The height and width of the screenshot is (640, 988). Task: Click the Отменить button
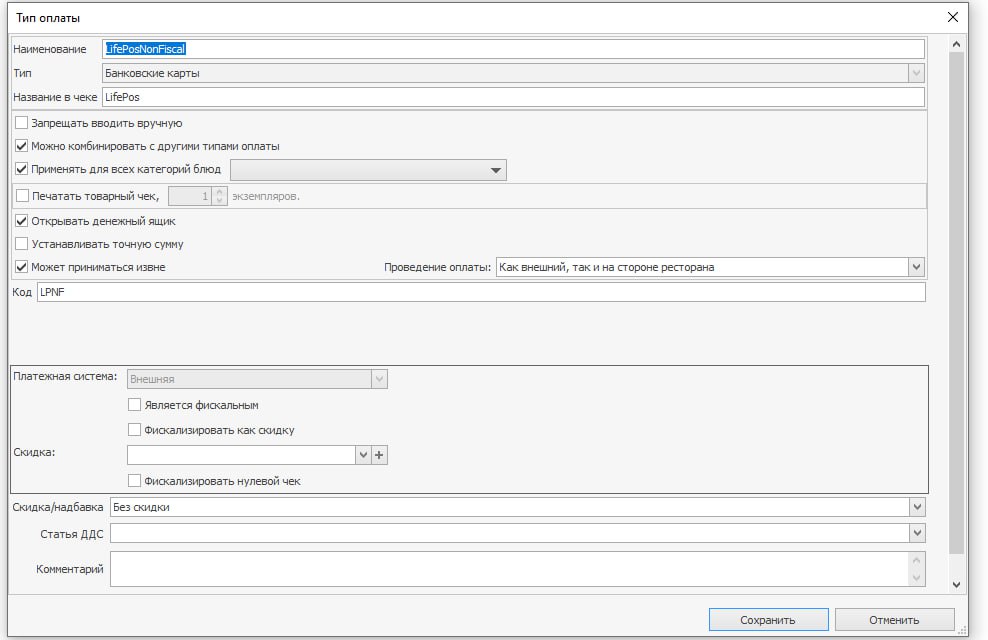pyautogui.click(x=894, y=620)
